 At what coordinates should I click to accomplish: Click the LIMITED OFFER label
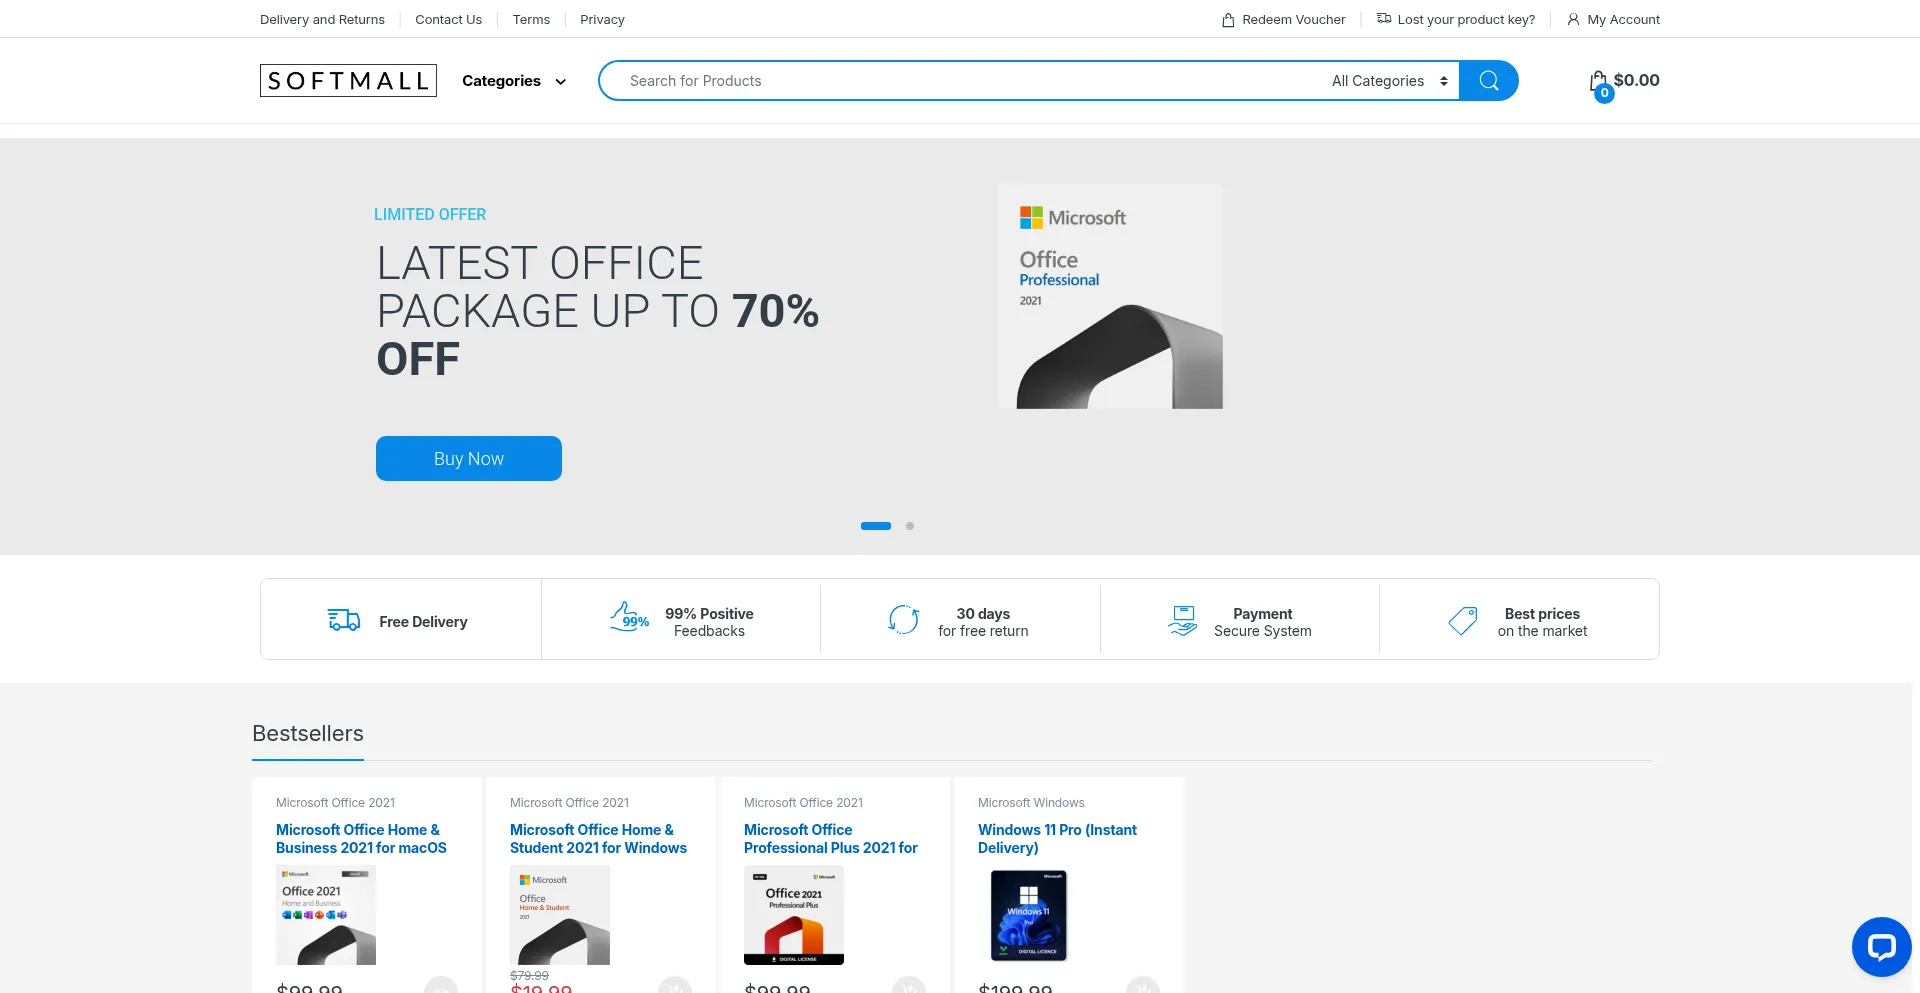pos(430,215)
